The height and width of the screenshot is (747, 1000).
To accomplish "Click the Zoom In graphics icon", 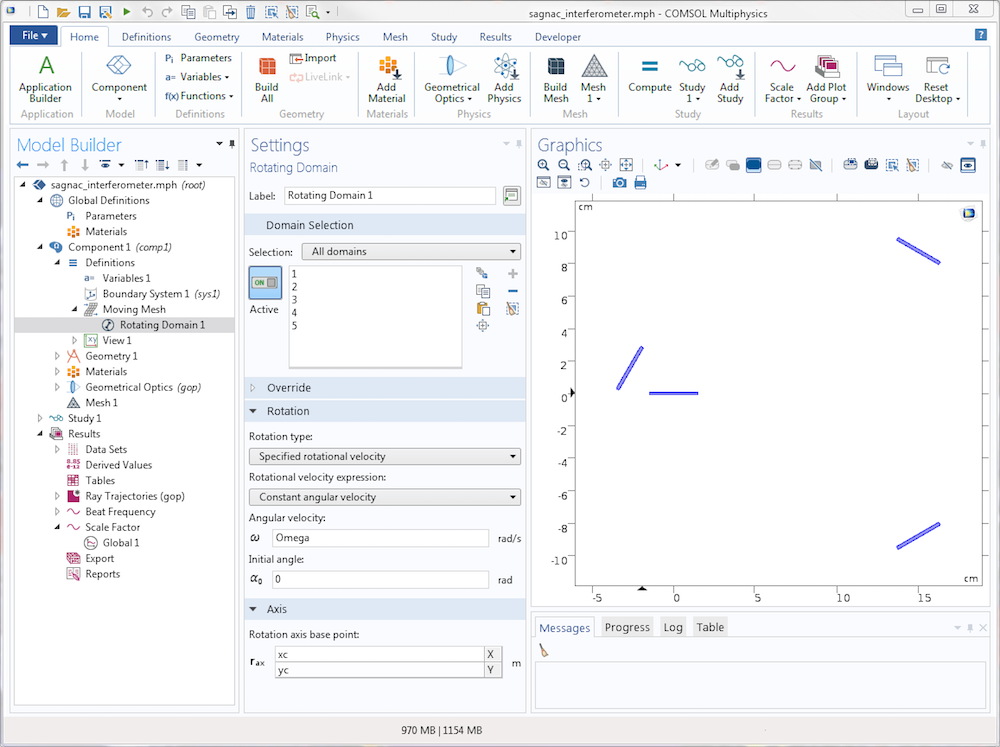I will [x=543, y=165].
